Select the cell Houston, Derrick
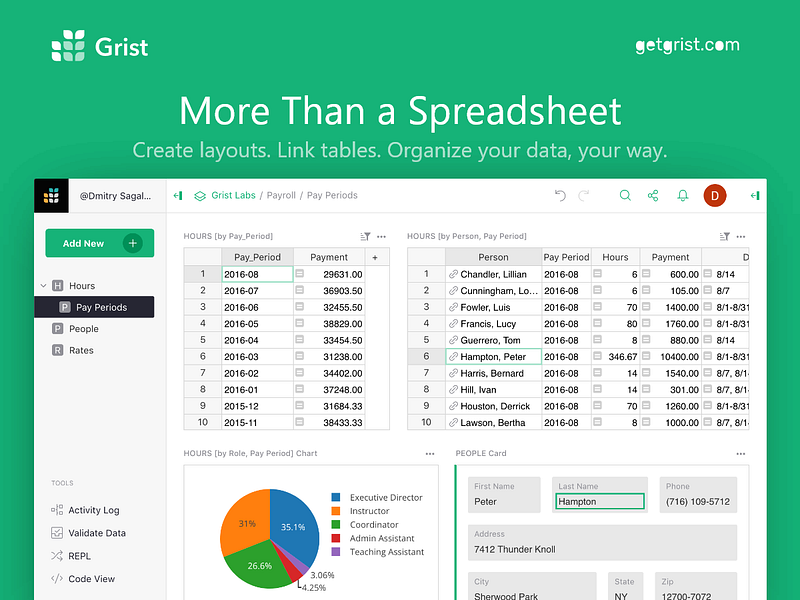Screen dimensions: 800x600 pos(493,406)
